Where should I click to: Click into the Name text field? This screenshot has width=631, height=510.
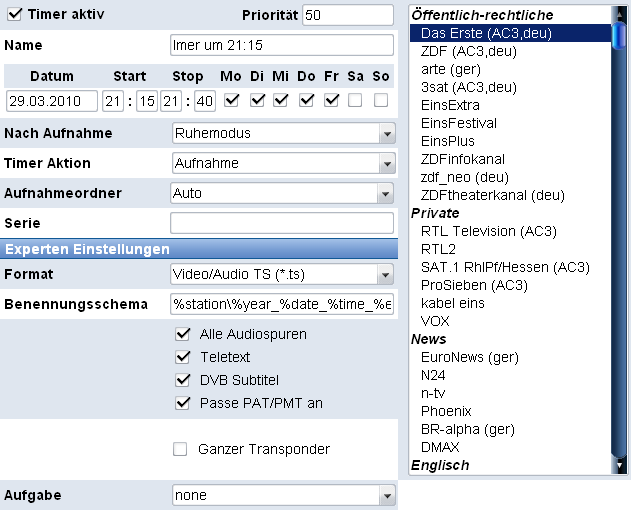click(x=282, y=45)
